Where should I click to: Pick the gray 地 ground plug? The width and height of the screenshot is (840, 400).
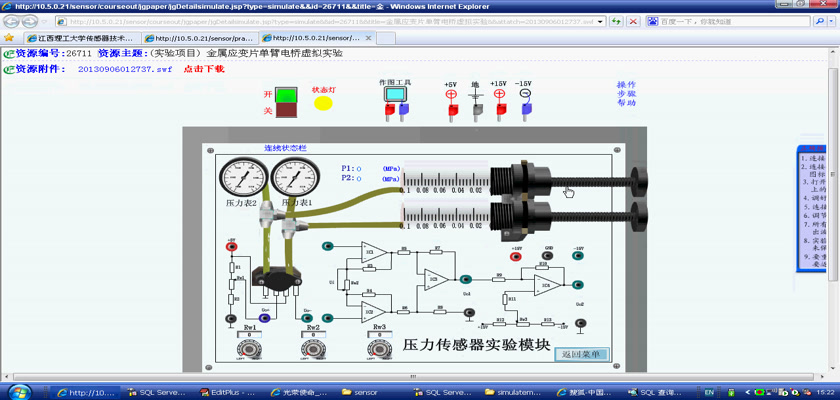pyautogui.click(x=476, y=111)
